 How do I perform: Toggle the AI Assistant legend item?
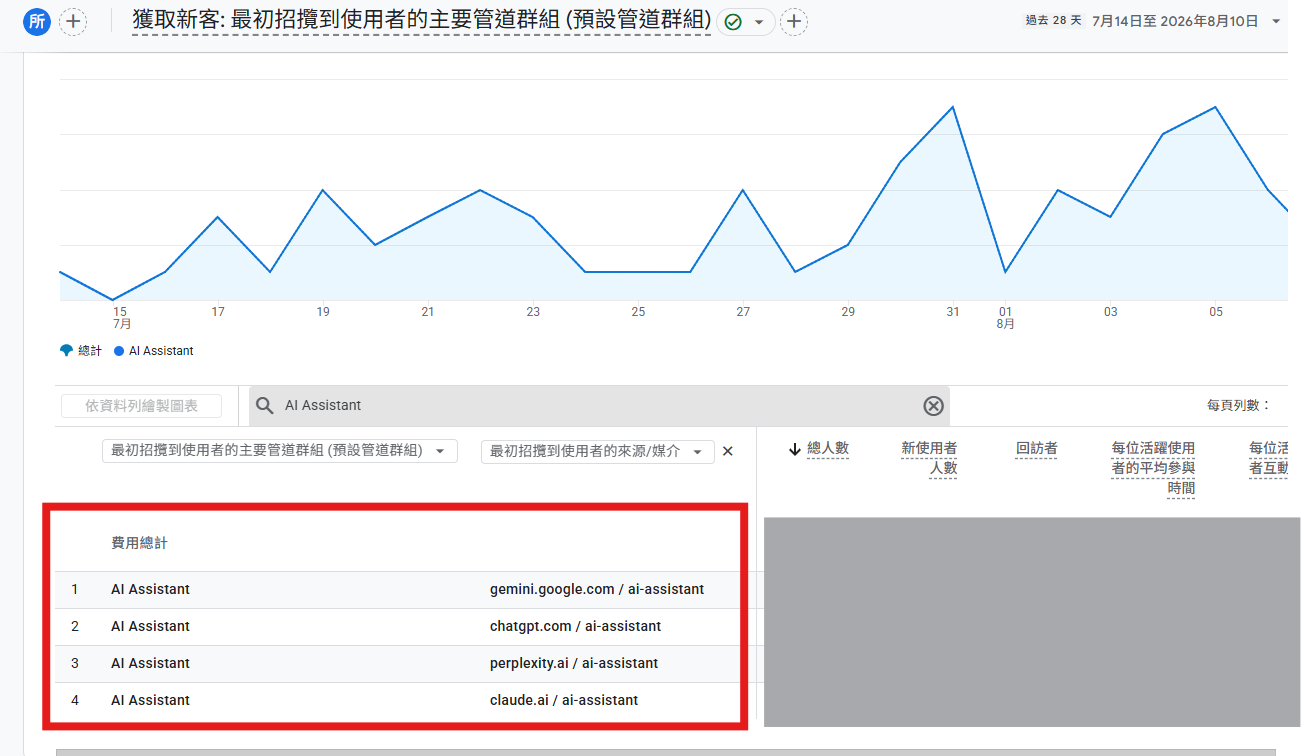click(154, 351)
